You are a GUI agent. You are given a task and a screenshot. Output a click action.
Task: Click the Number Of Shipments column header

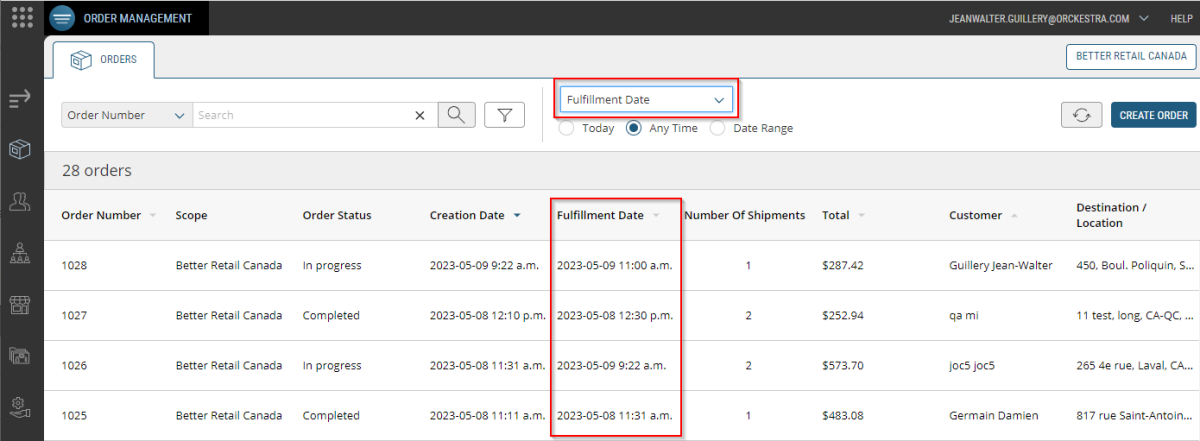click(744, 215)
